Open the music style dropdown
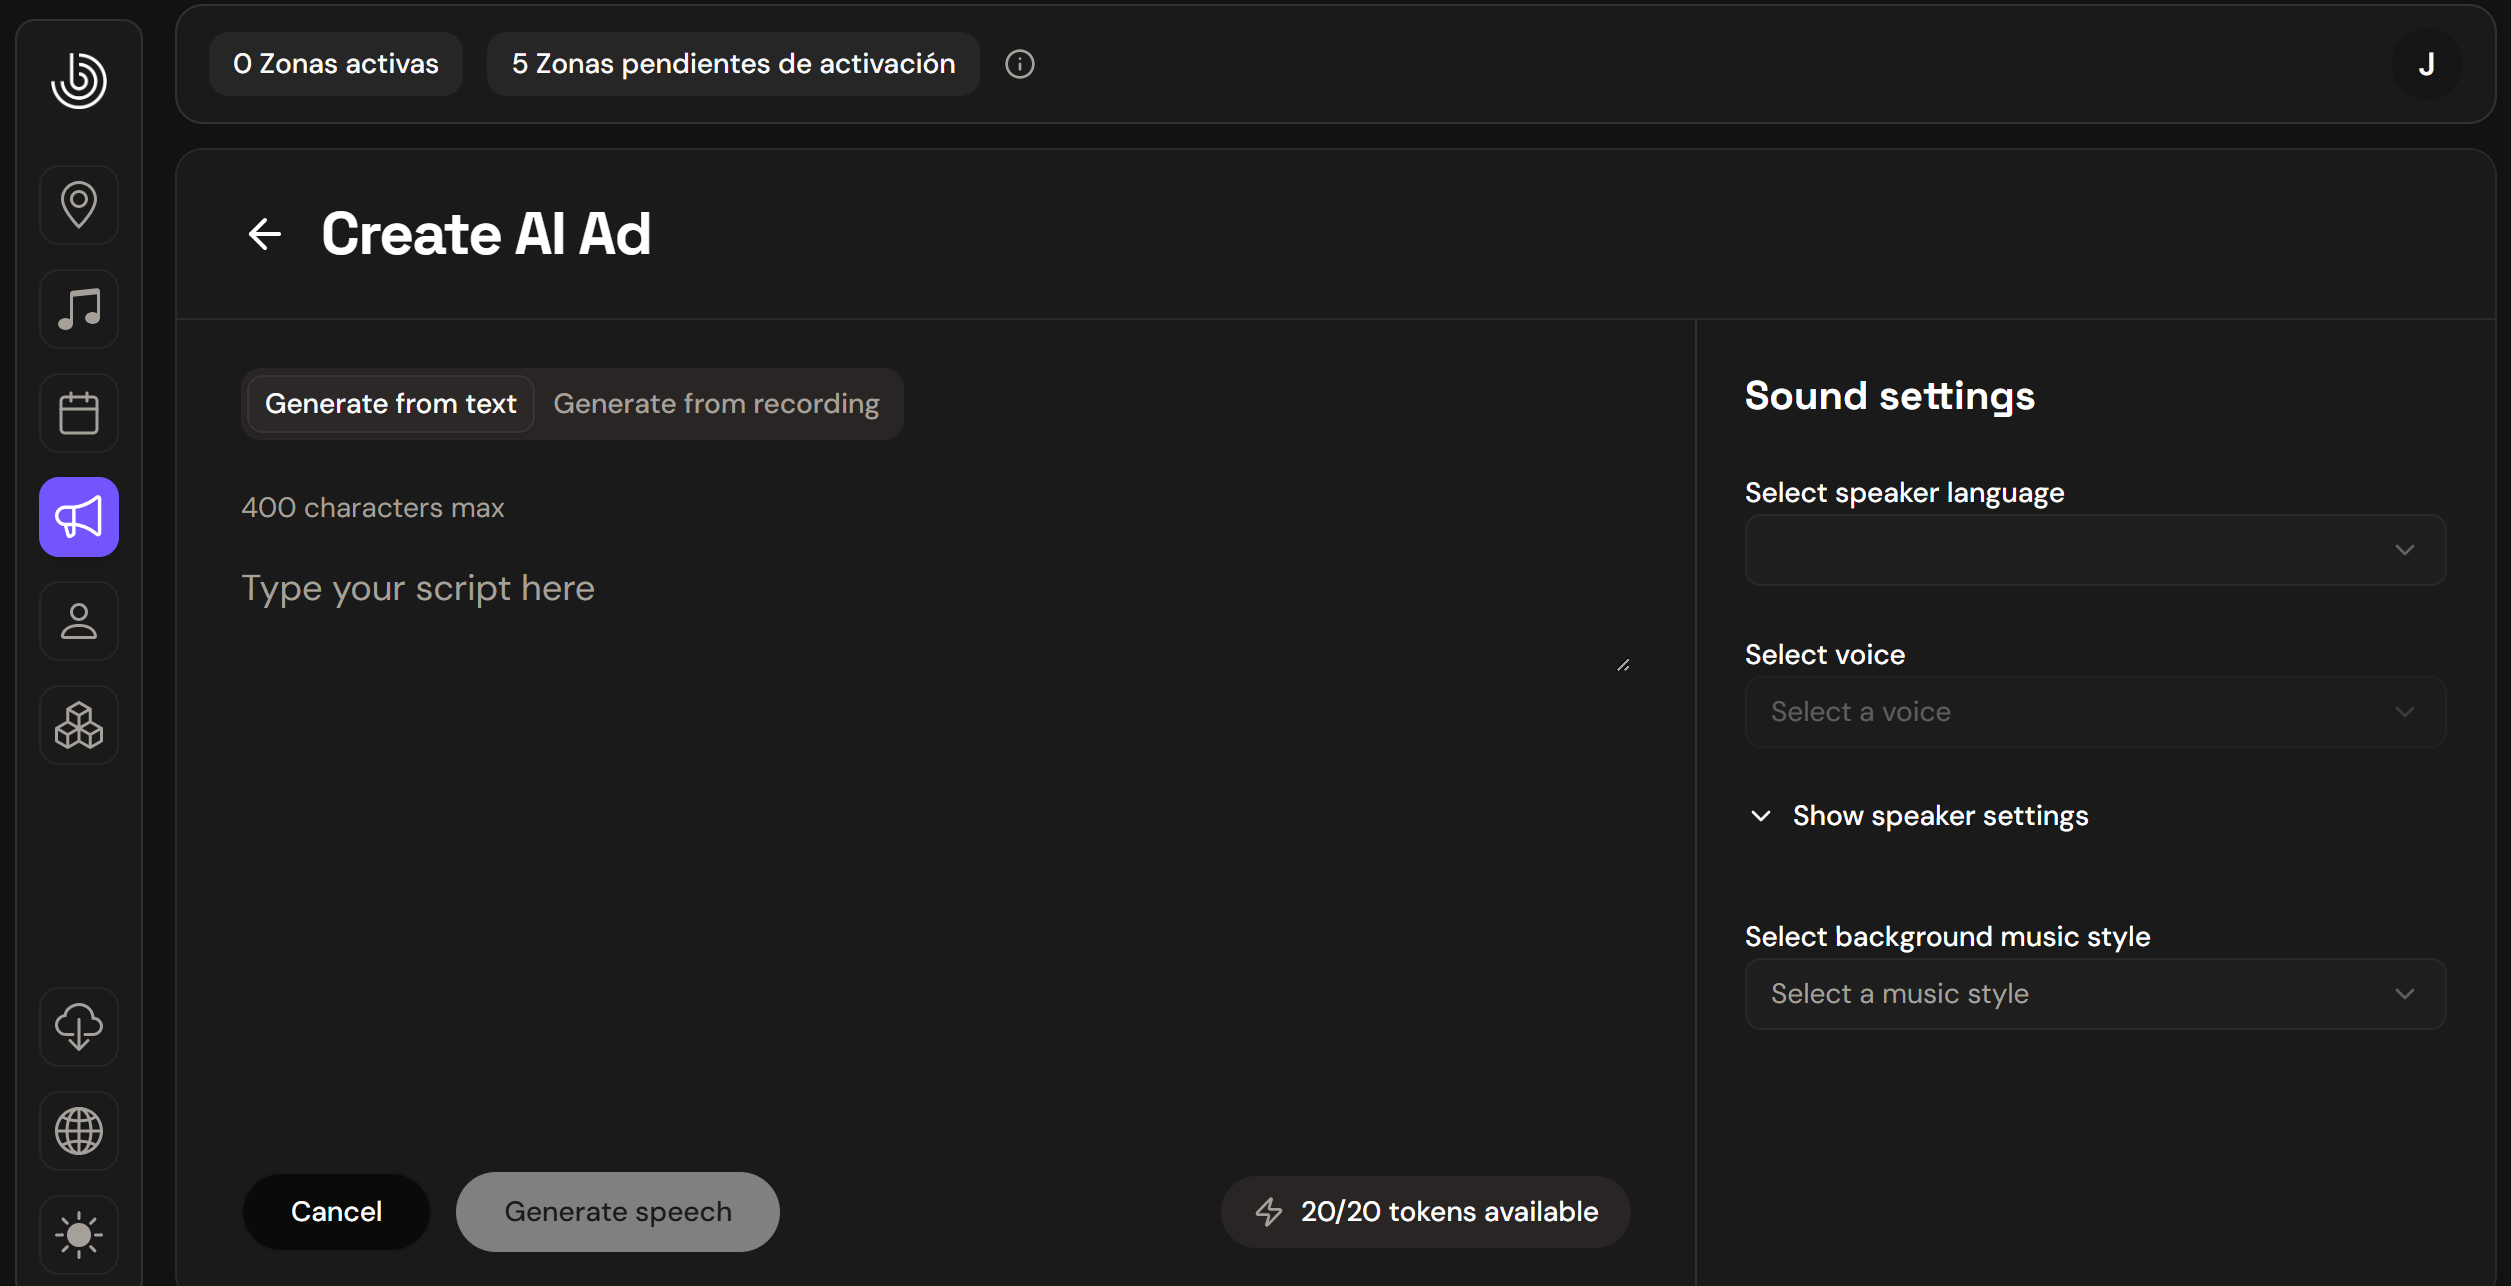 click(x=2095, y=994)
